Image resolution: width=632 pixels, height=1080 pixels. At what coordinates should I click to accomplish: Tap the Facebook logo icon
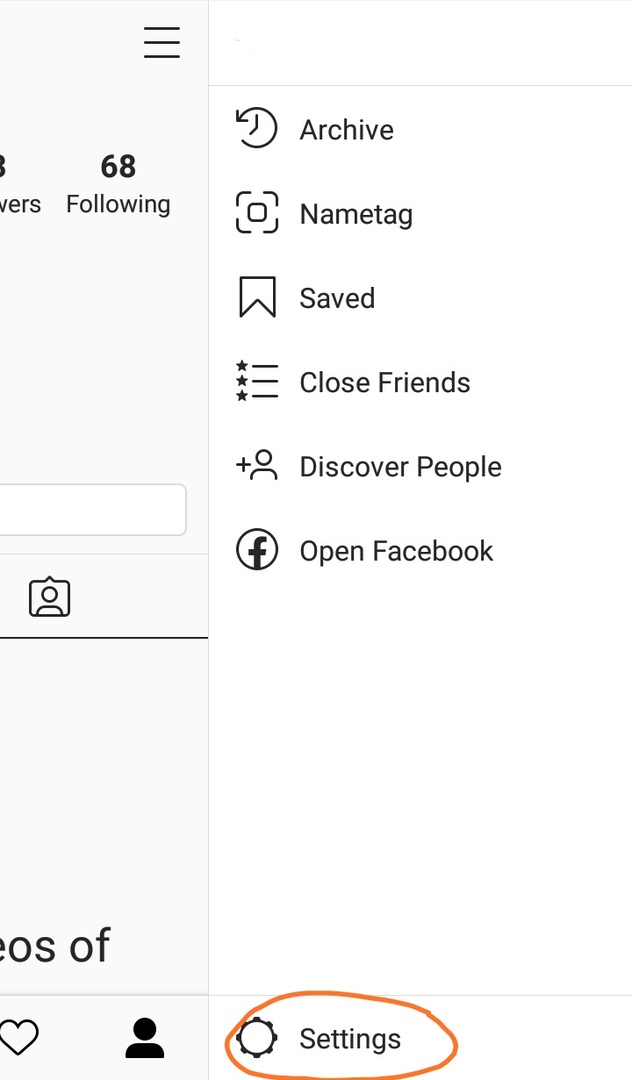[256, 550]
